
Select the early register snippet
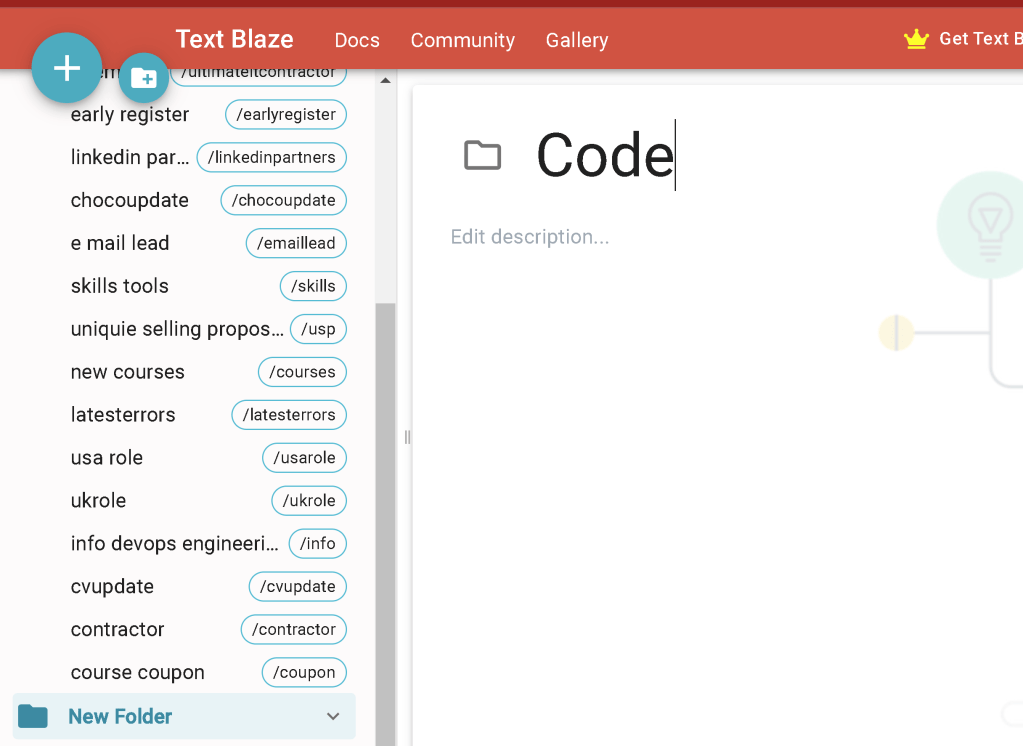[x=130, y=115]
